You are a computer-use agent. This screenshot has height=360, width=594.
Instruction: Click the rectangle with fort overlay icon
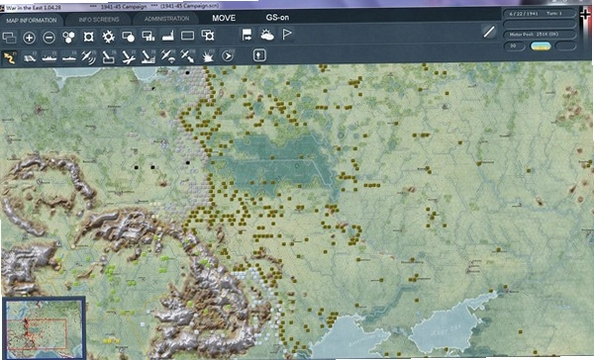tap(208, 35)
